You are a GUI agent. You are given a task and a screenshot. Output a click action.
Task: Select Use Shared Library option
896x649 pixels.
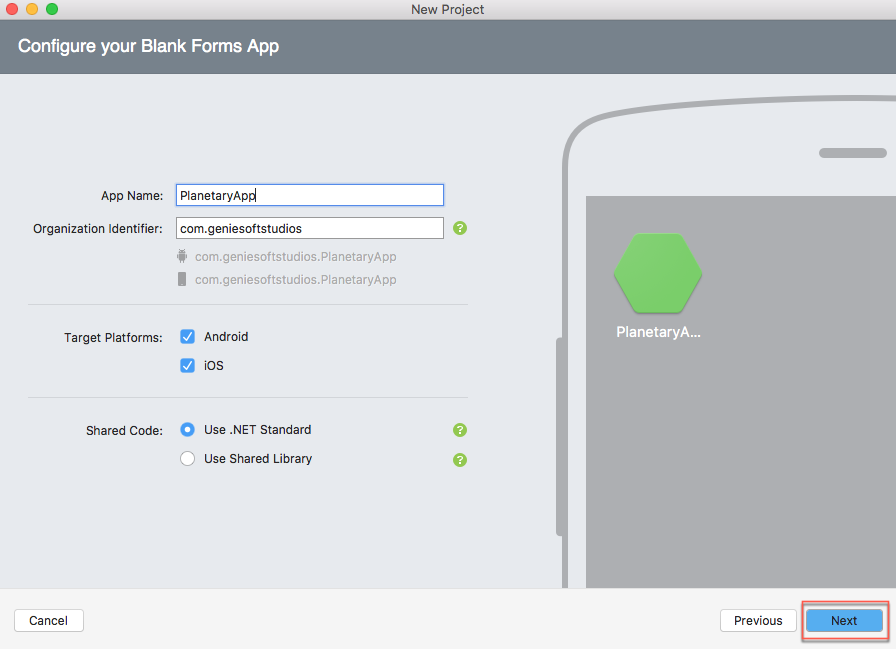(187, 459)
